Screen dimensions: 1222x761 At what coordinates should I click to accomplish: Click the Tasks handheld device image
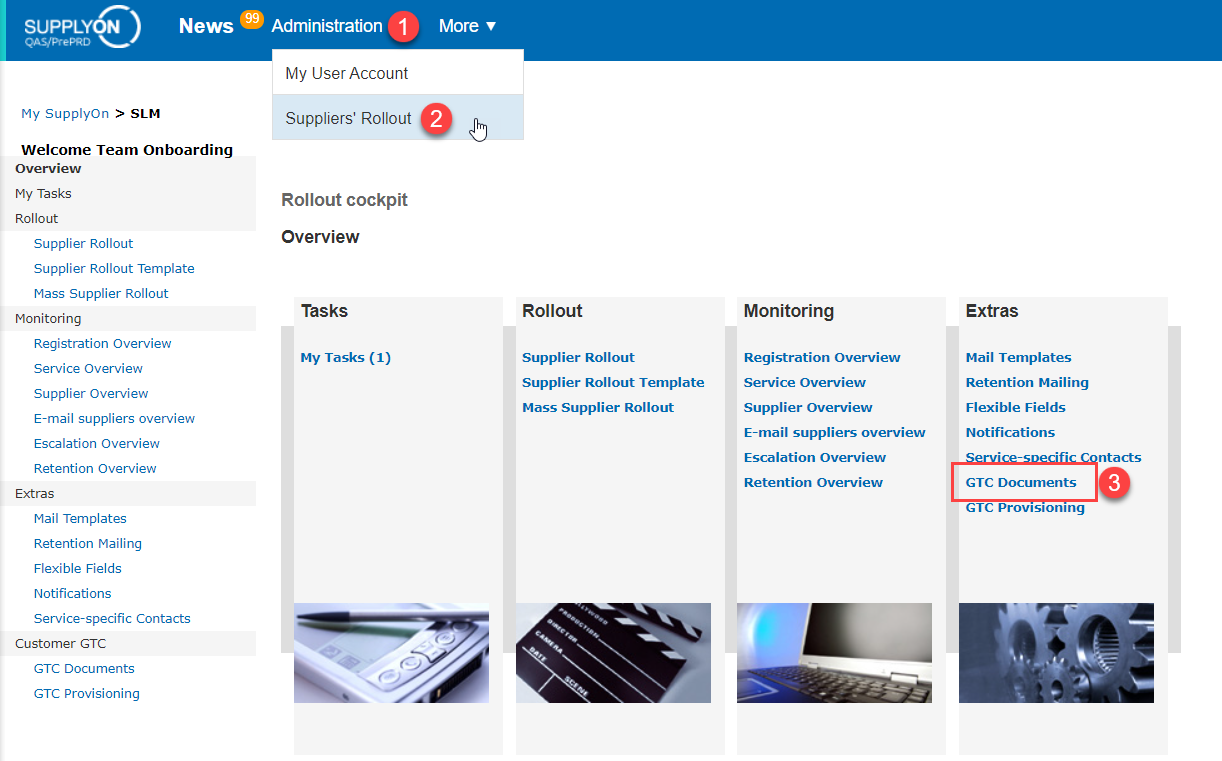(391, 653)
